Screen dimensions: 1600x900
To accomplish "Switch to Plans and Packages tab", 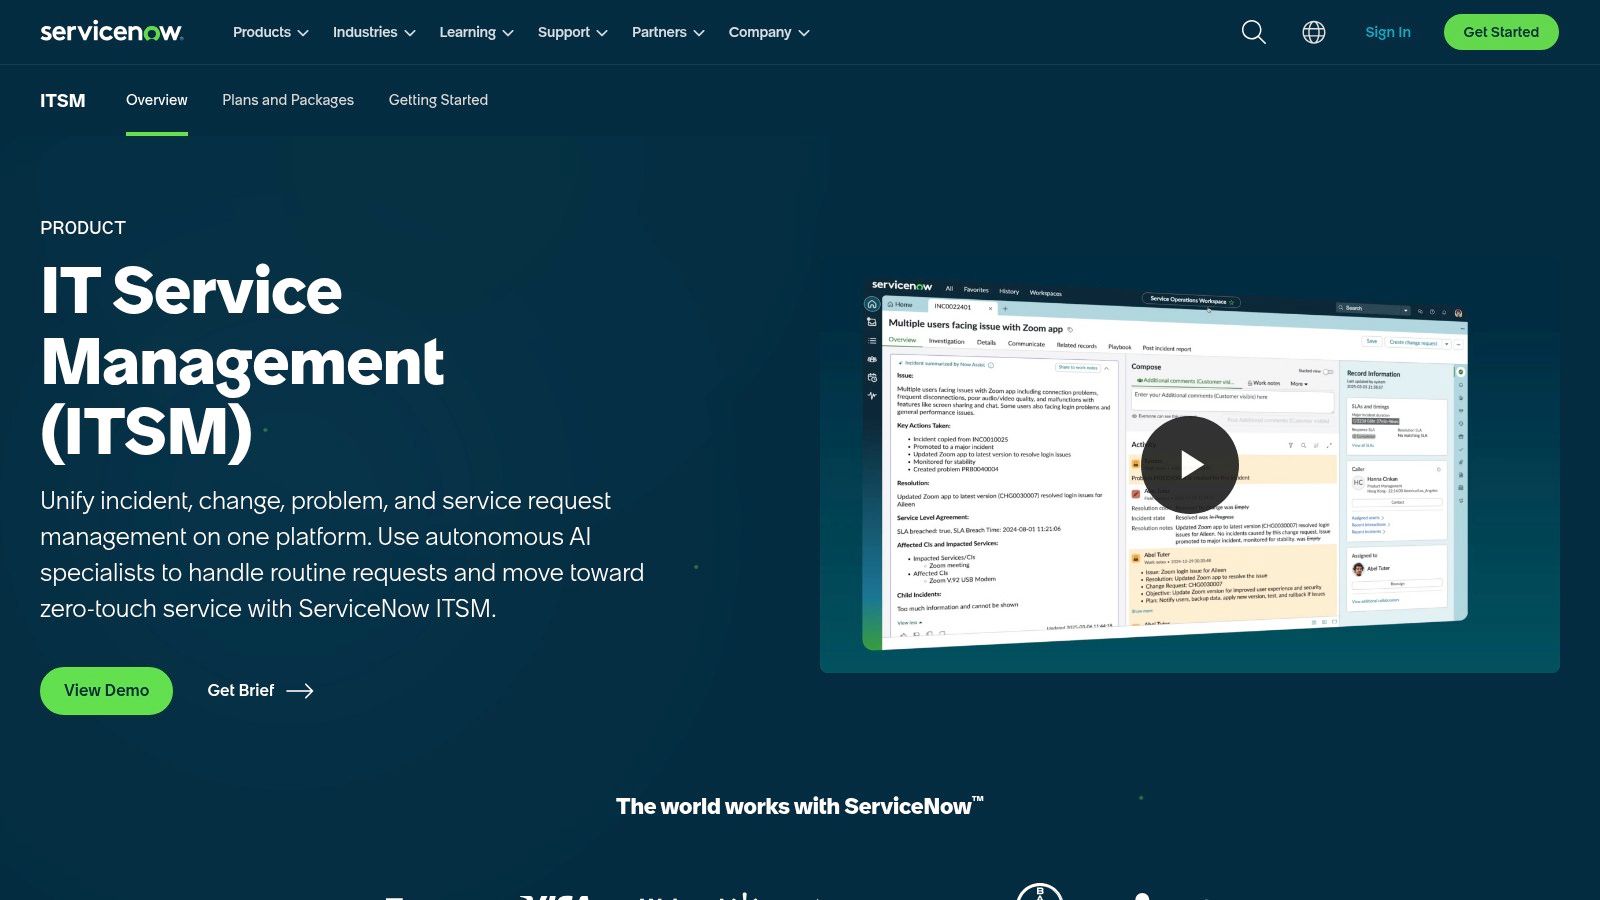I will tap(288, 100).
